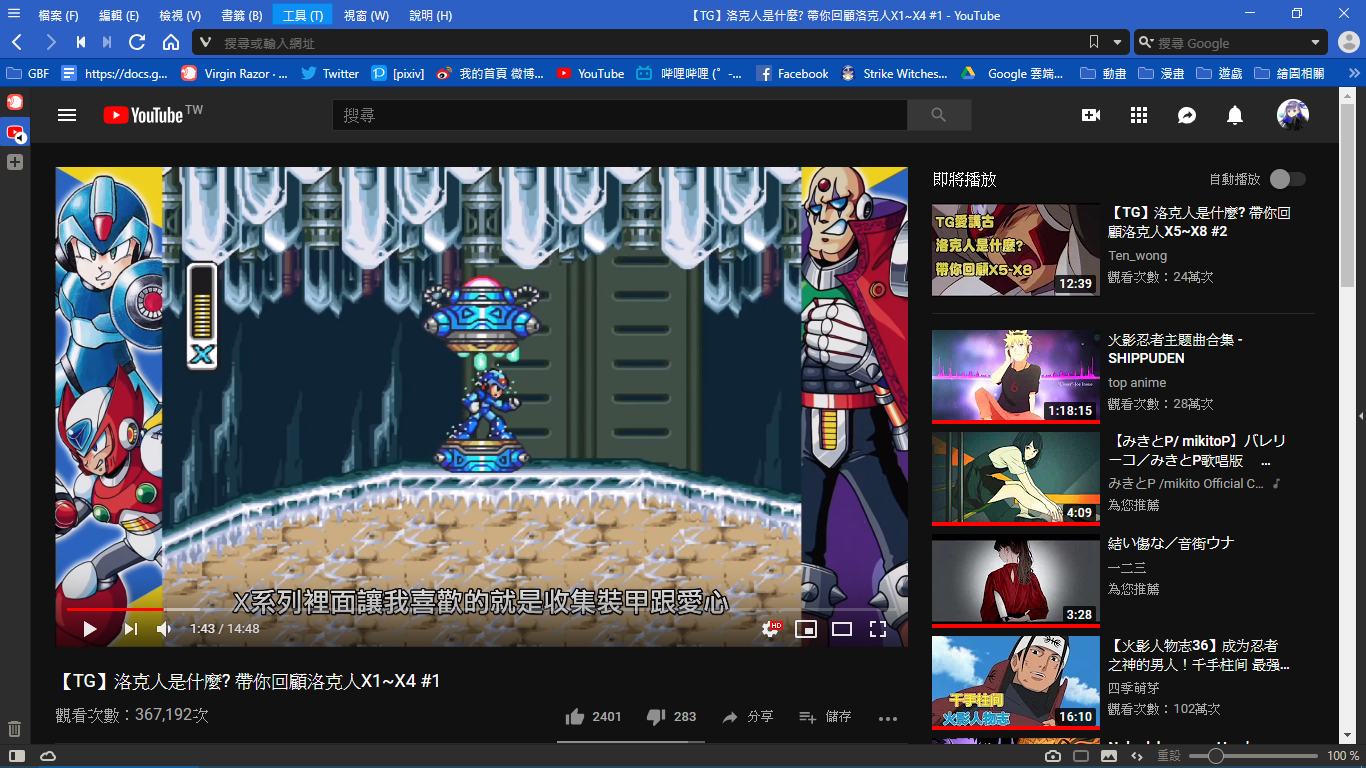This screenshot has width=1366, height=768.
Task: Reset zoom with the 重設 button
Action: tap(1169, 756)
